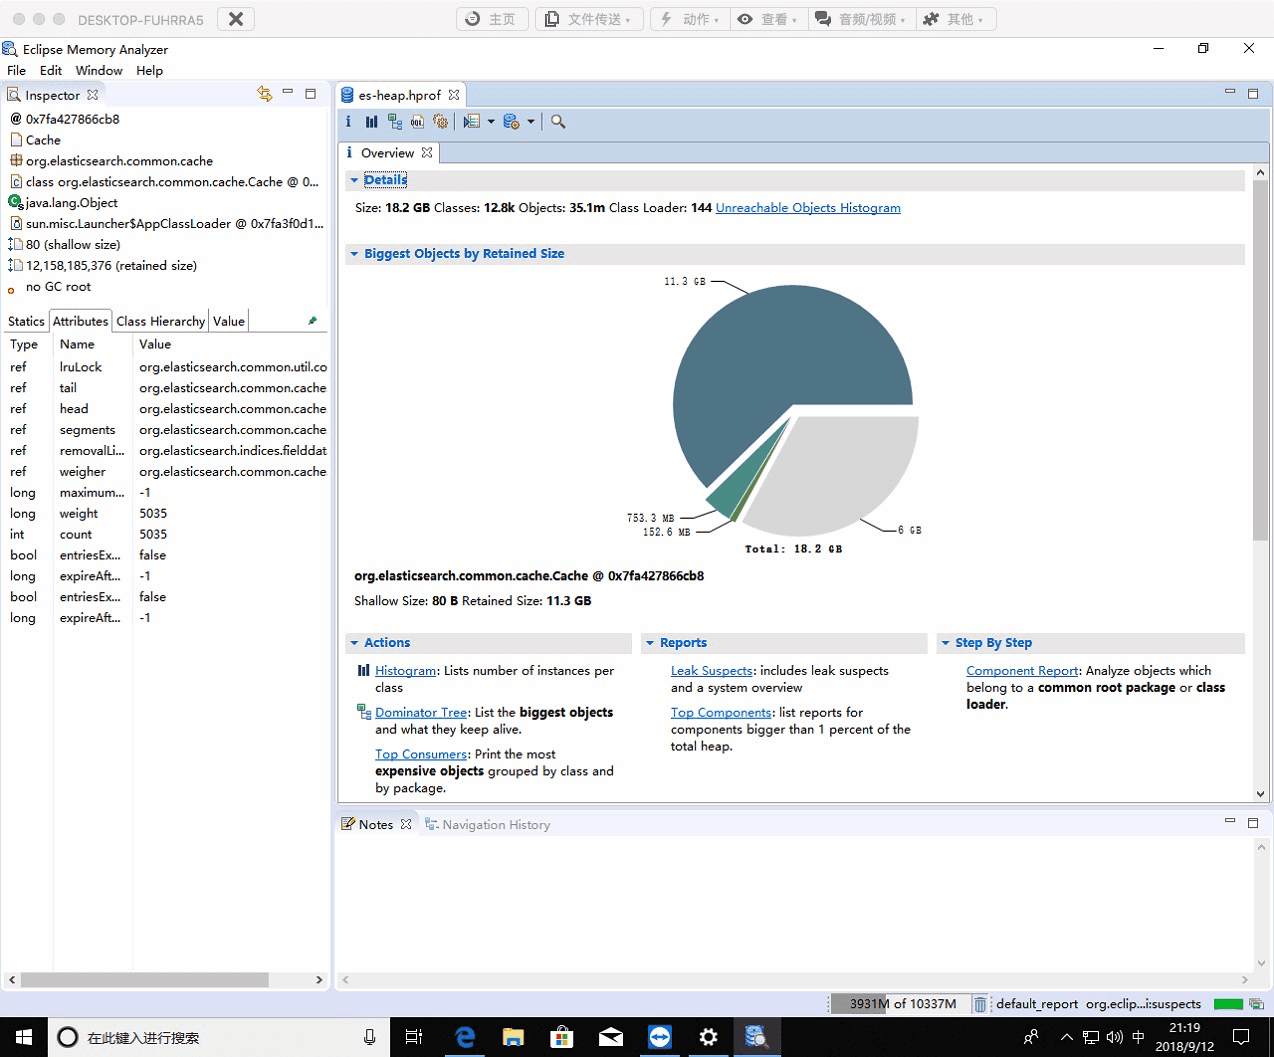Switch to the Value tab

click(229, 321)
